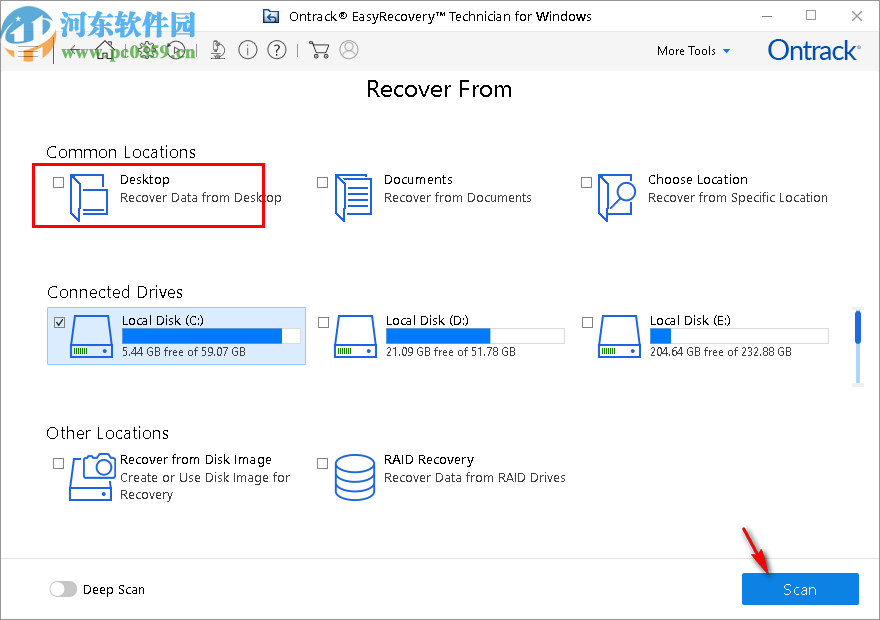Click the resume recovery (play) icon
880x620 pixels.
coord(176,50)
